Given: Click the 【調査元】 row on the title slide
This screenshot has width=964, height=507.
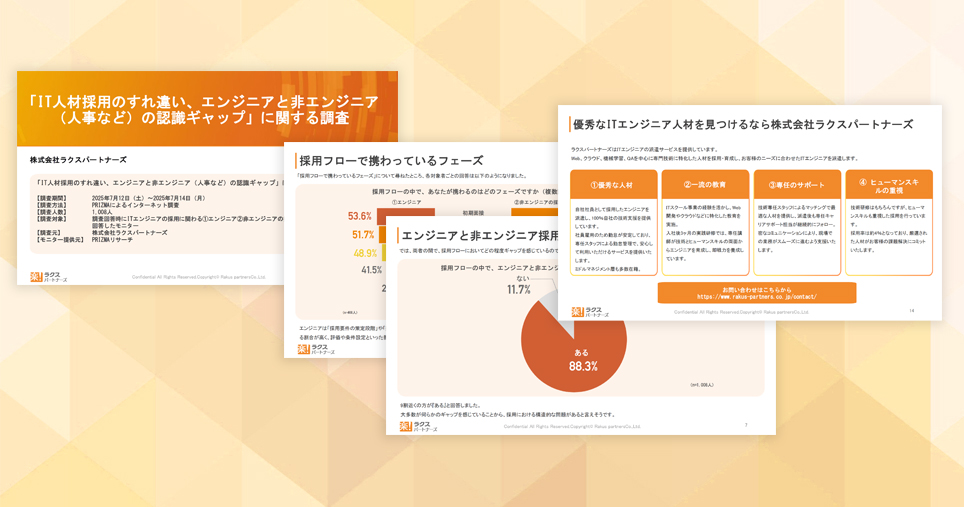Looking at the screenshot, I should [x=101, y=233].
